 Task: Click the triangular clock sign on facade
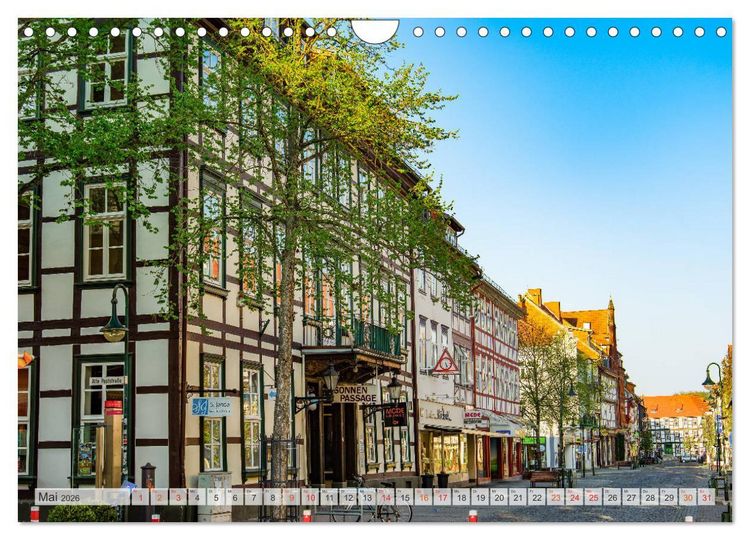[x=445, y=362]
